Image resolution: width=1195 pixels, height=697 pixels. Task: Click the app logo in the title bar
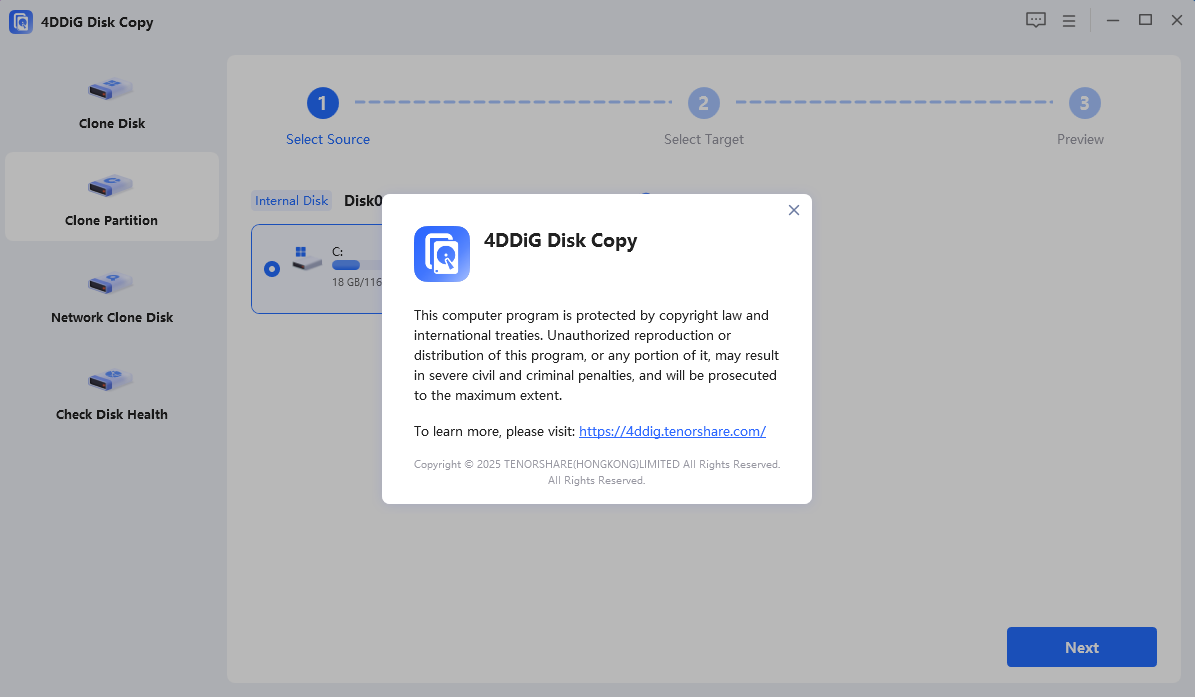click(x=21, y=21)
